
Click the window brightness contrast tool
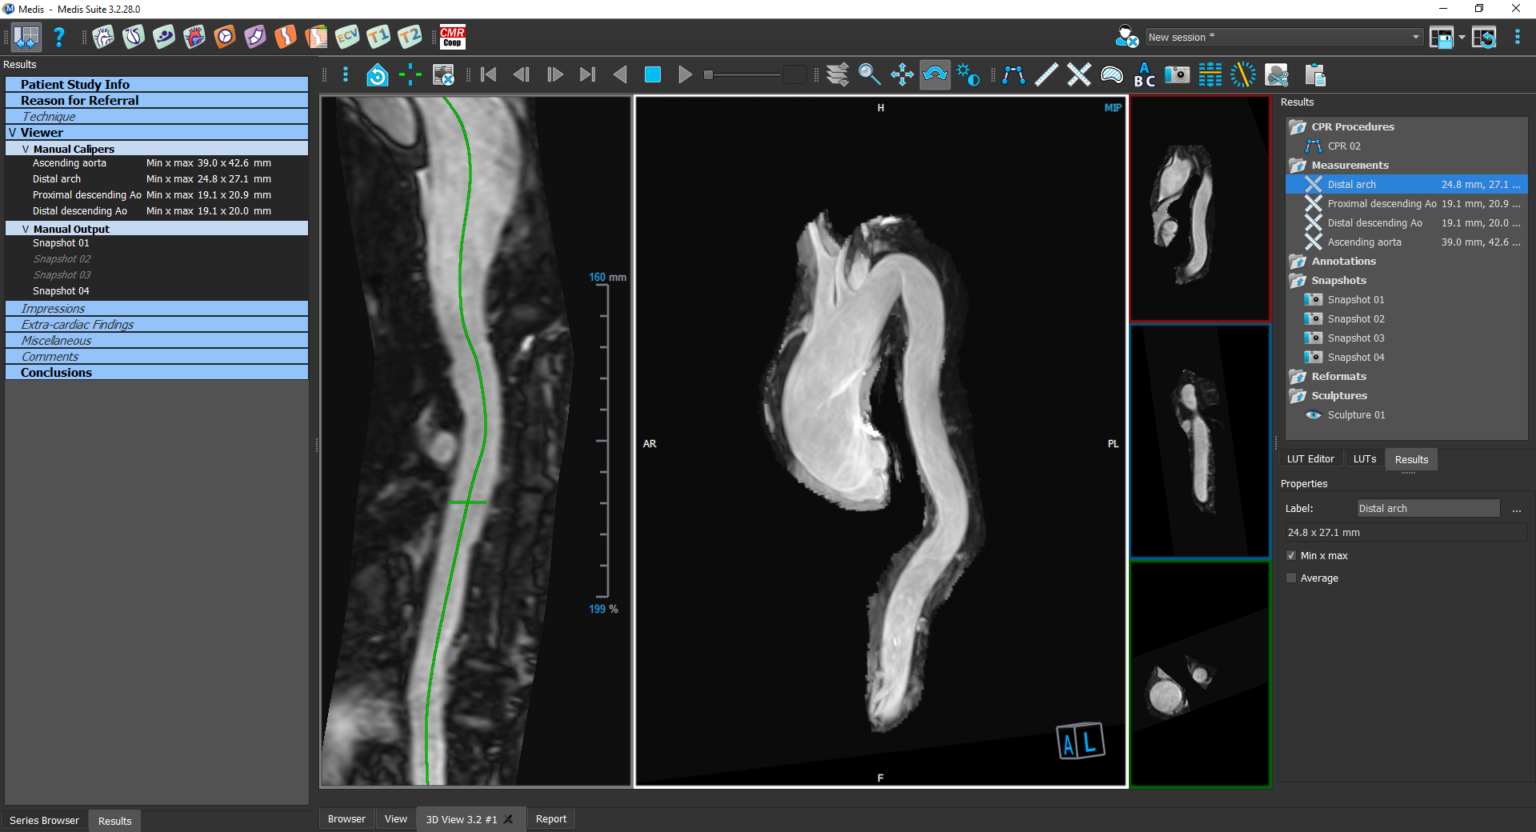[968, 75]
